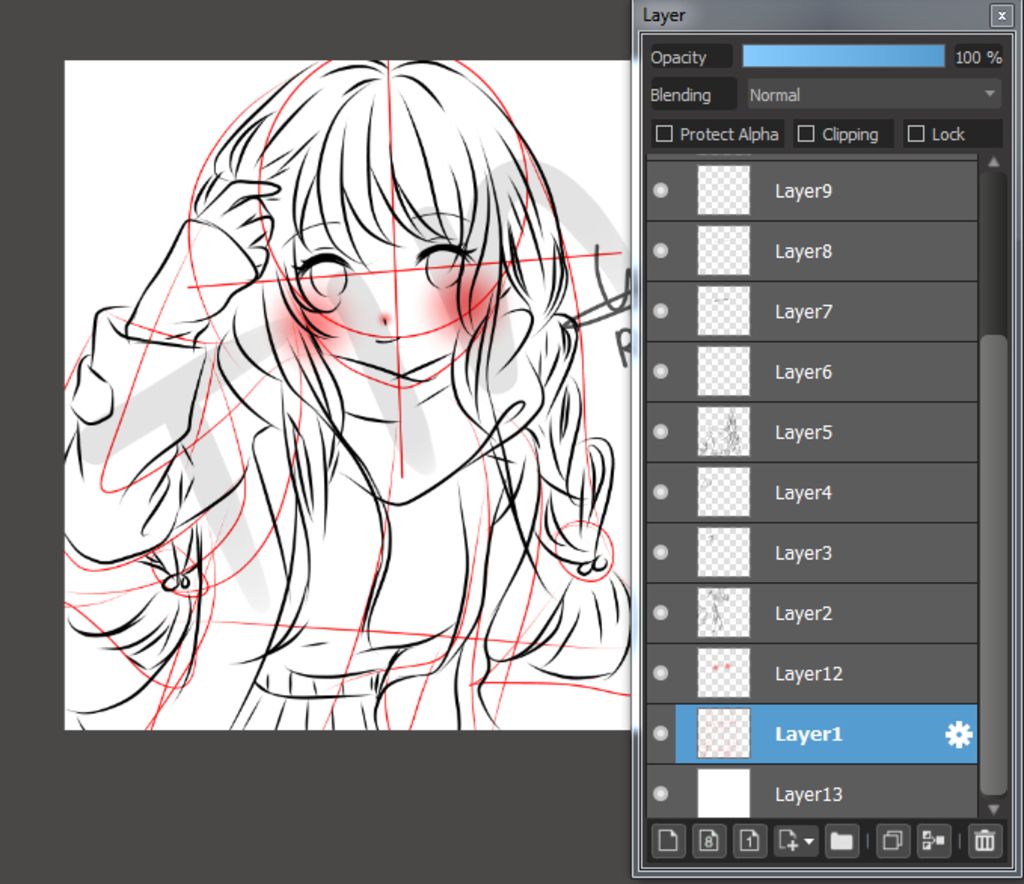Hide Layer5 visibility
1024x884 pixels.
pos(661,432)
